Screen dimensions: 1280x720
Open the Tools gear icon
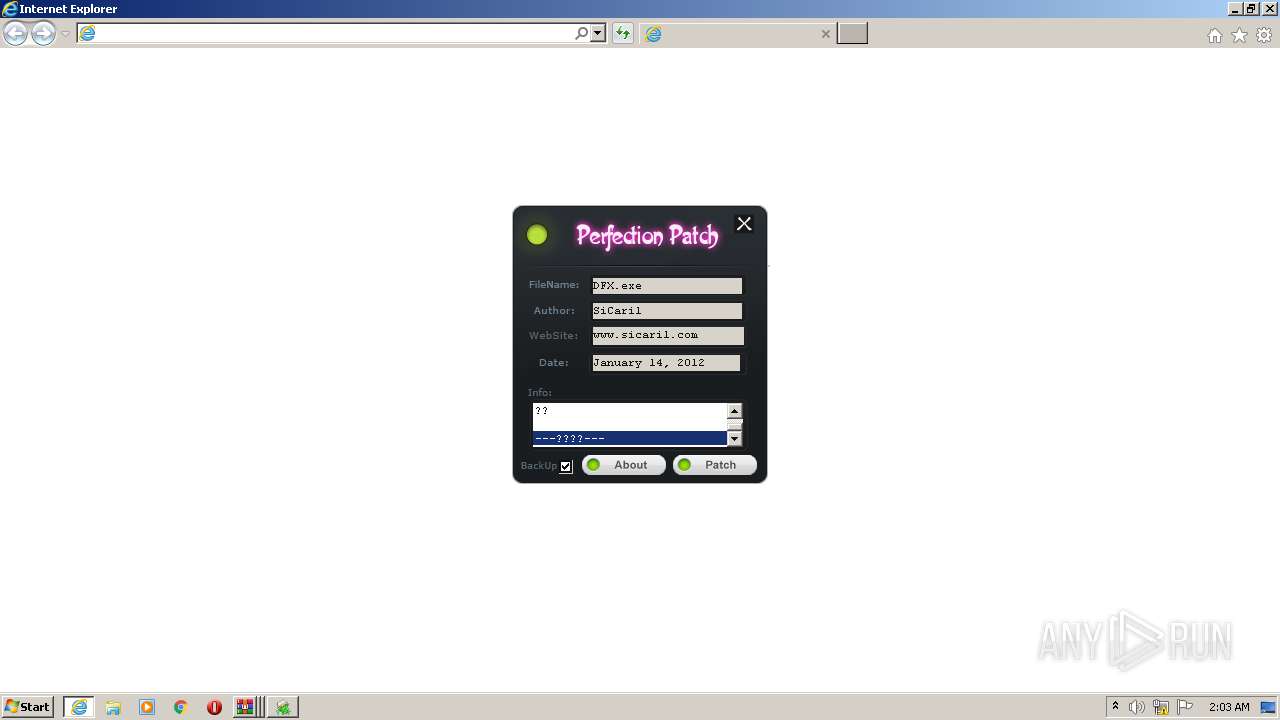pyautogui.click(x=1264, y=35)
